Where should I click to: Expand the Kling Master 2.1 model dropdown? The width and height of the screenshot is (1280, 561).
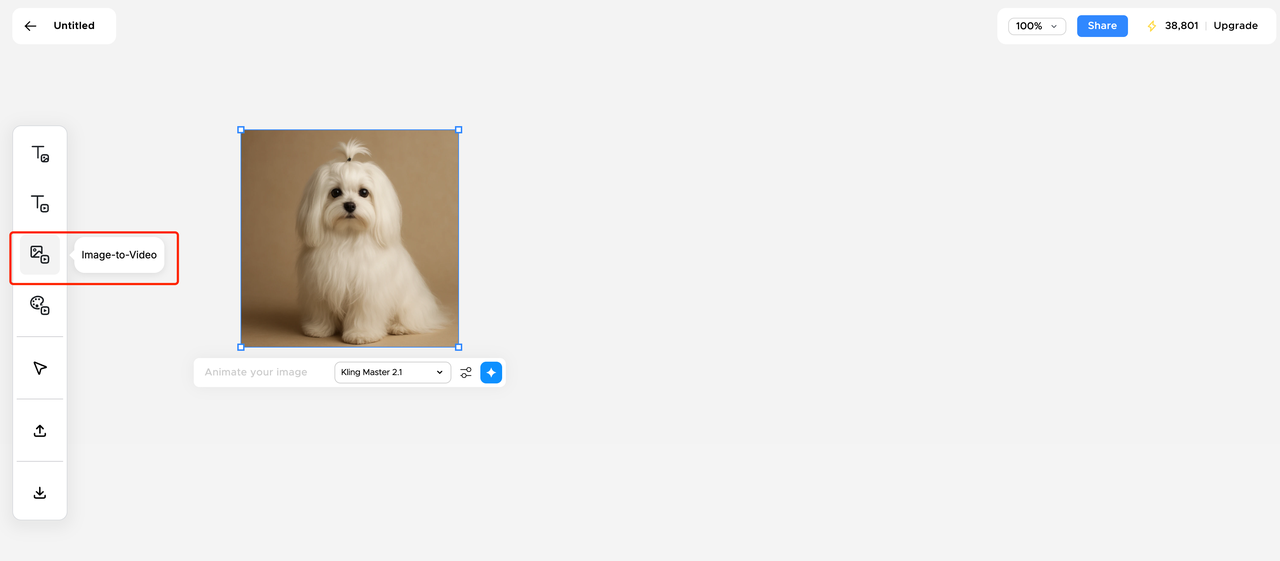pos(392,372)
